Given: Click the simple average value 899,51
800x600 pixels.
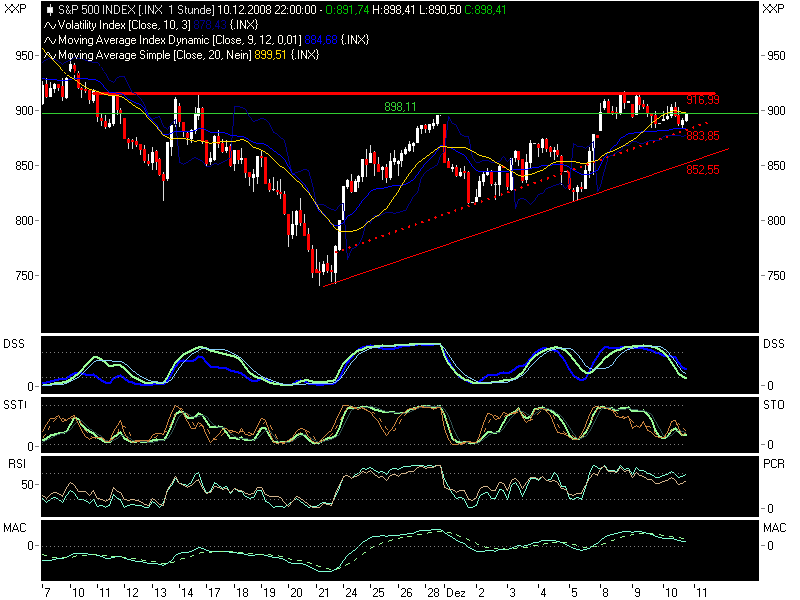Looking at the screenshot, I should pos(270,55).
